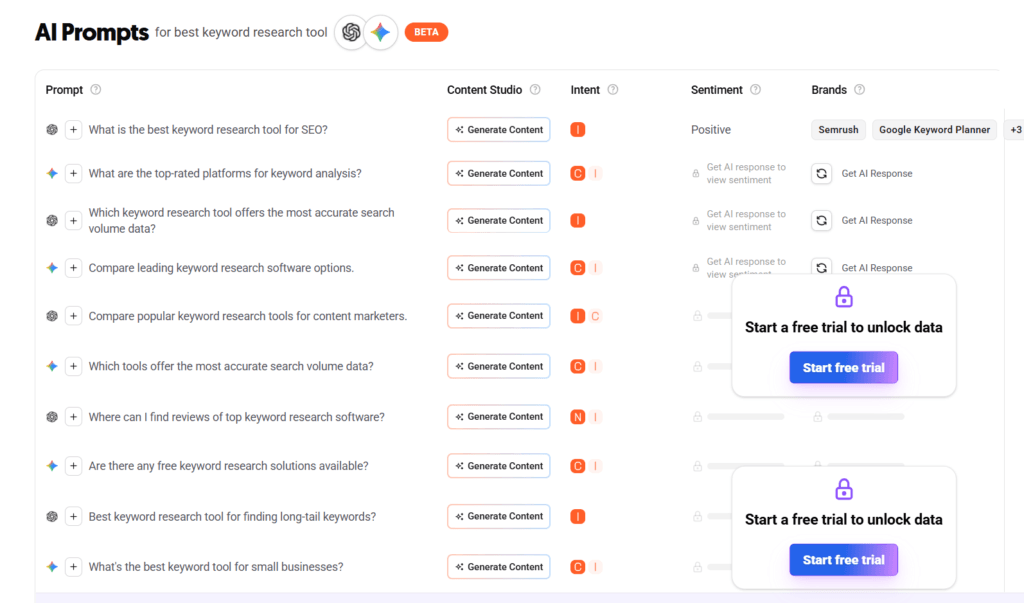Expand the 'most accurate search volume data' research tool prompt
Viewport: 1024px width, 603px height.
(73, 221)
